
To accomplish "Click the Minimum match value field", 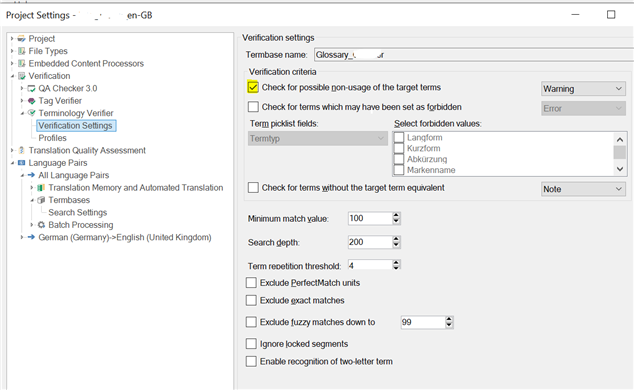I will [x=370, y=218].
